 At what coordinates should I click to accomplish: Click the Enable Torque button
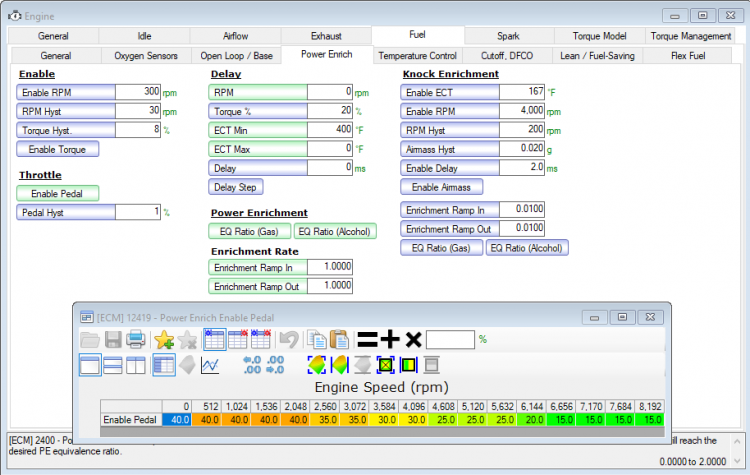pyautogui.click(x=57, y=149)
